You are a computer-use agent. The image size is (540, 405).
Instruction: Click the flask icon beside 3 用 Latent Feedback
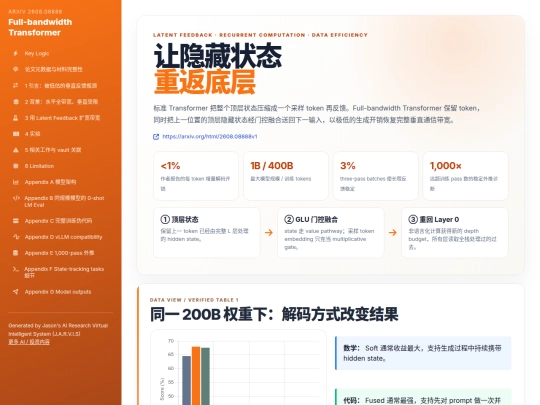[x=15, y=118]
